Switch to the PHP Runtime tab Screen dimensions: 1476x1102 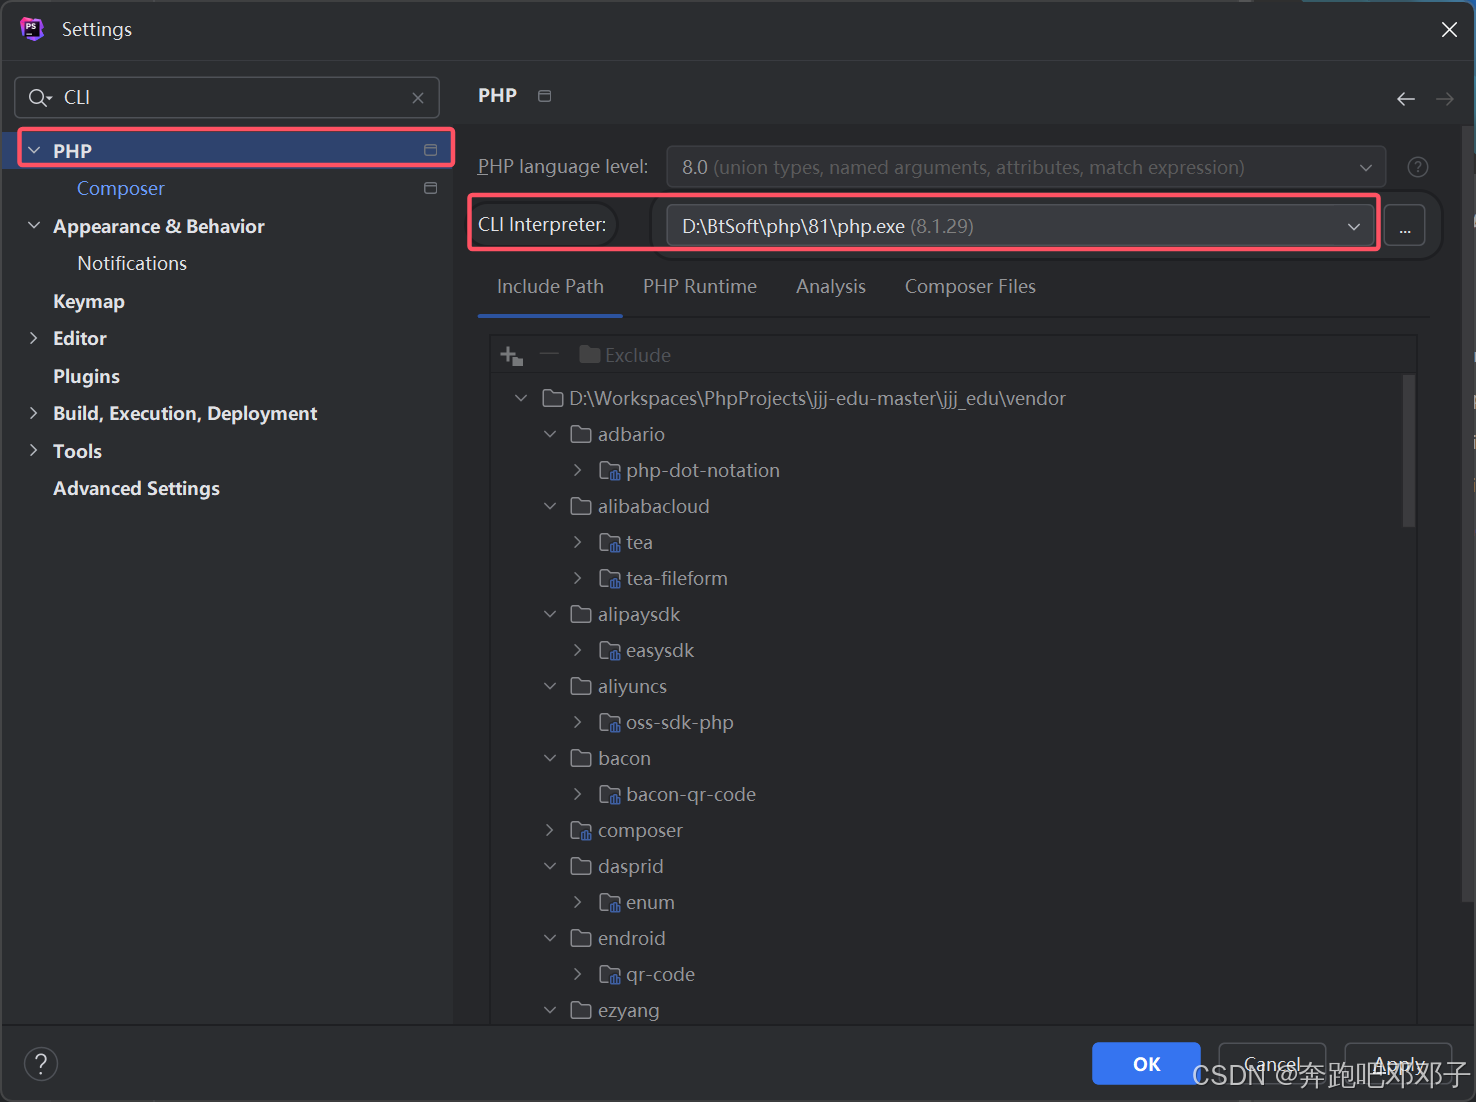click(700, 287)
